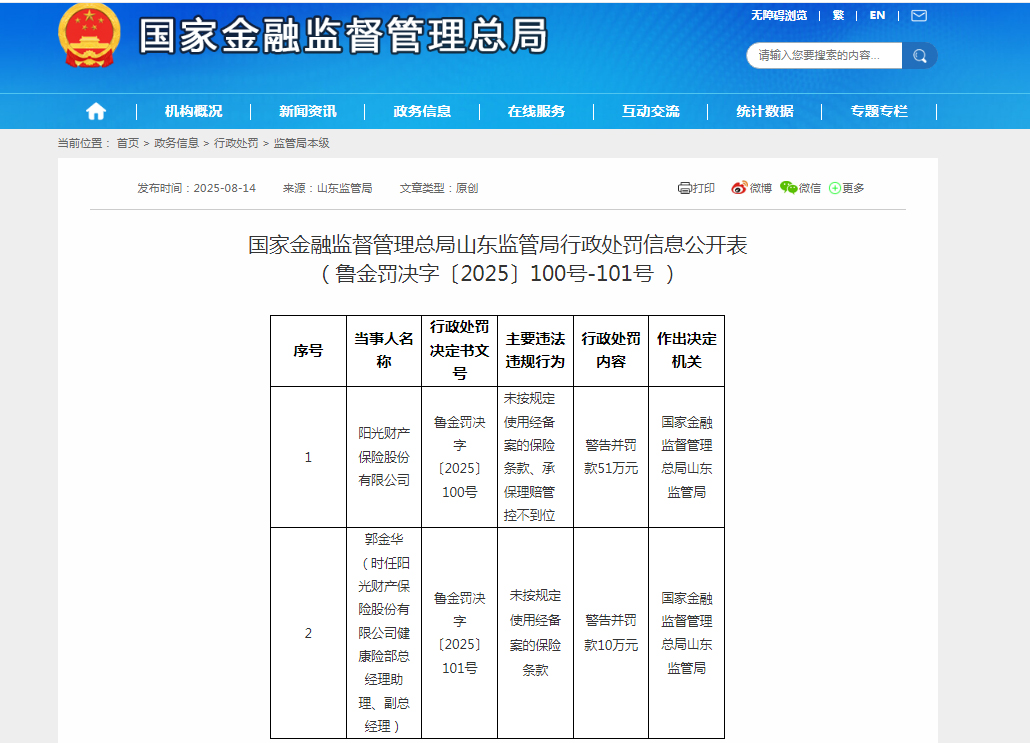Image resolution: width=1030 pixels, height=743 pixels.
Task: Click the printer icon to print
Action: click(685, 188)
